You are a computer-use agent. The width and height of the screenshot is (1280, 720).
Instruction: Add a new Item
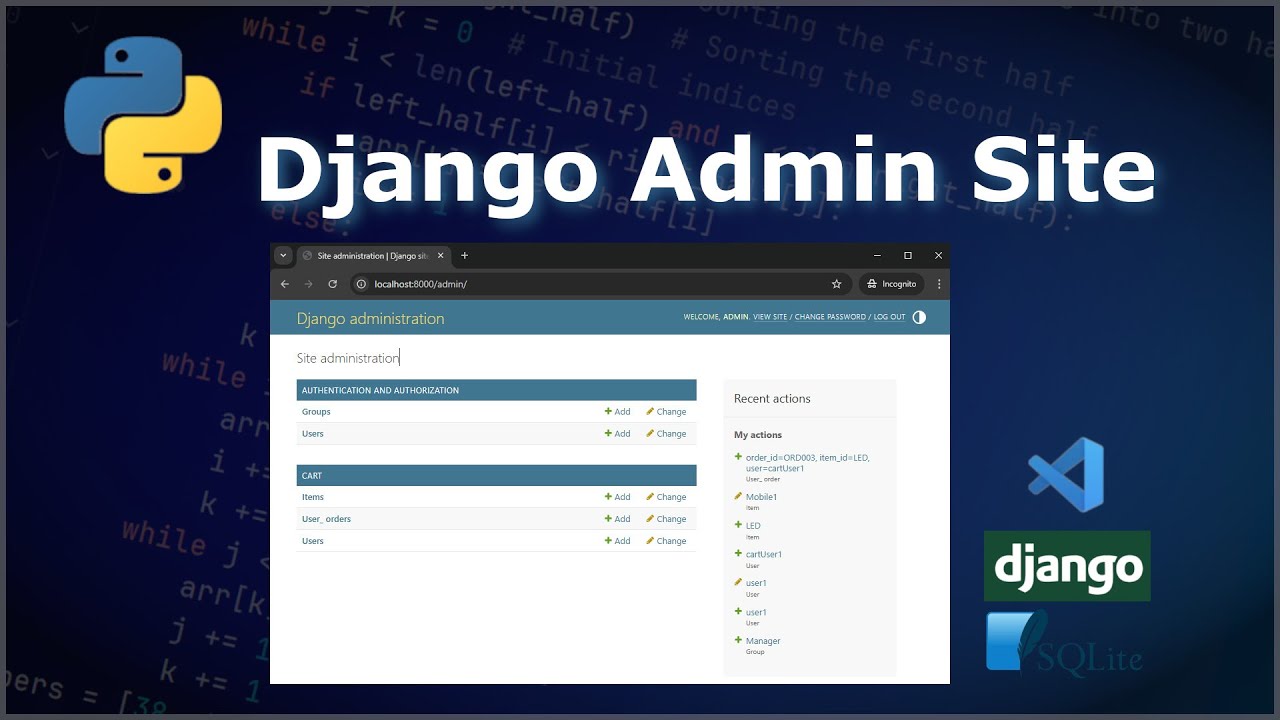(618, 497)
